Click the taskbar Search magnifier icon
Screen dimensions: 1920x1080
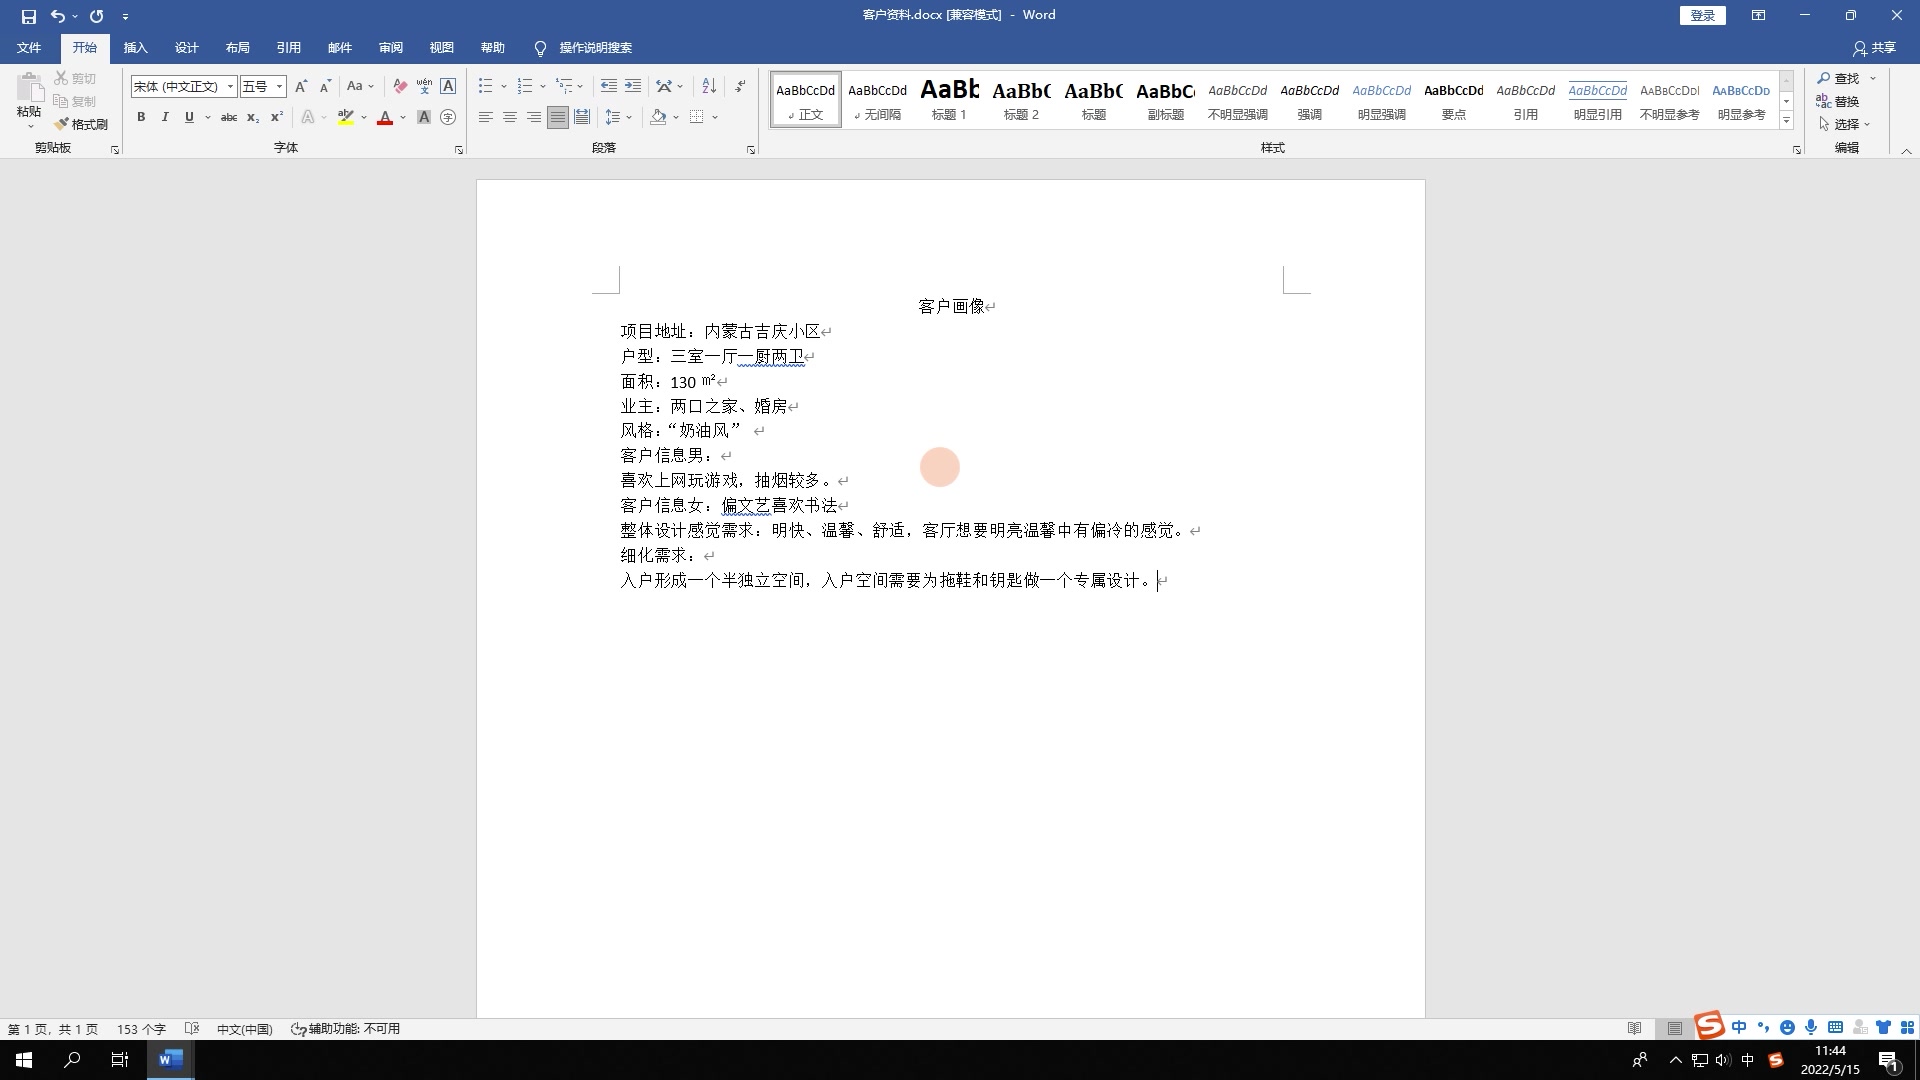pyautogui.click(x=72, y=1059)
